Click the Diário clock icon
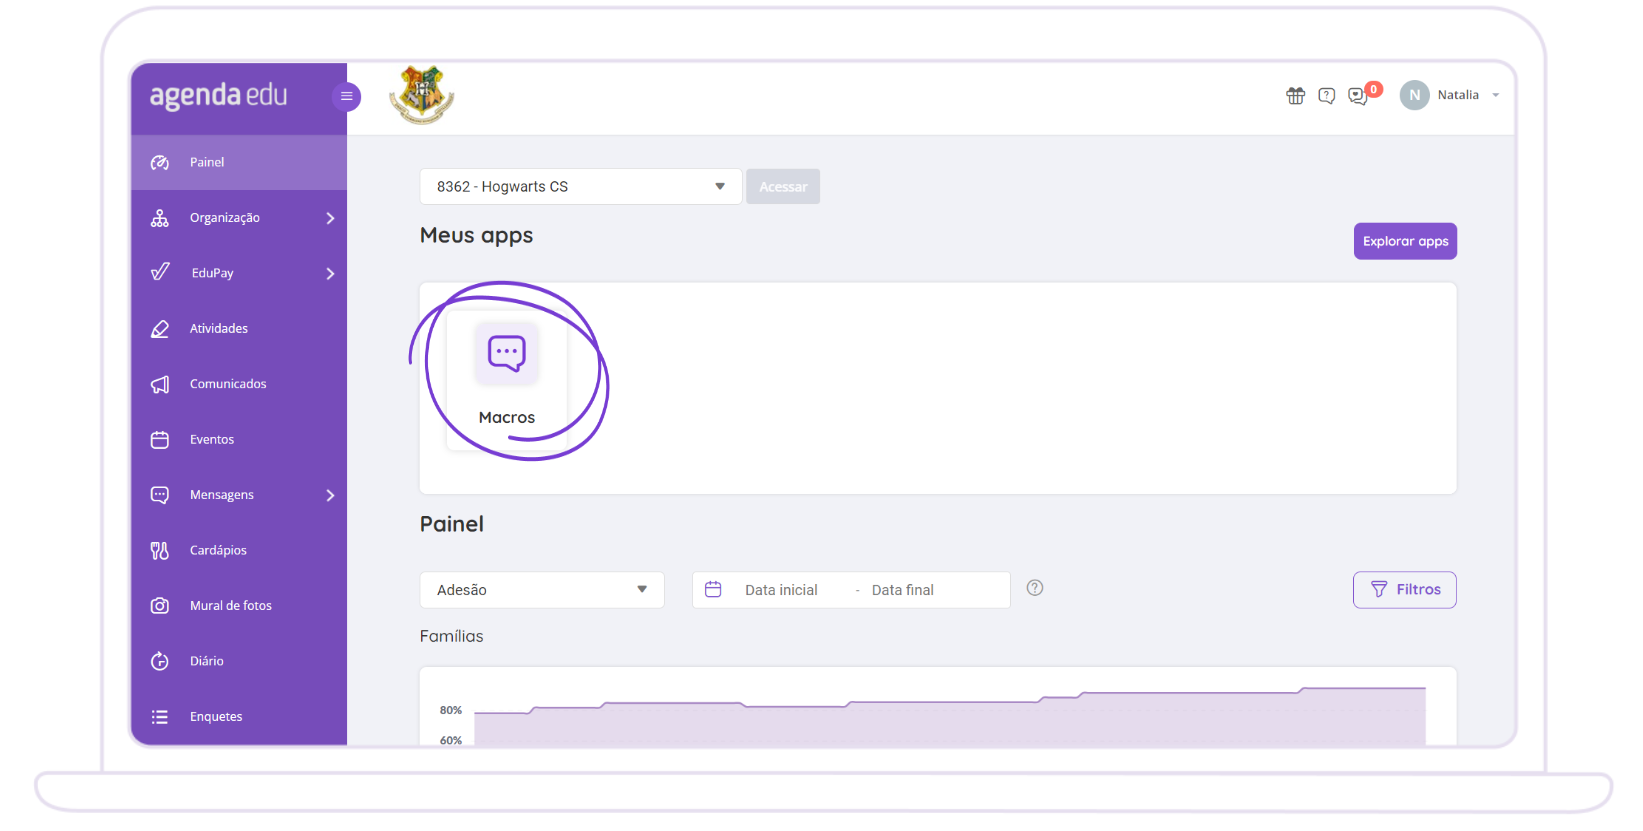 tap(160, 661)
